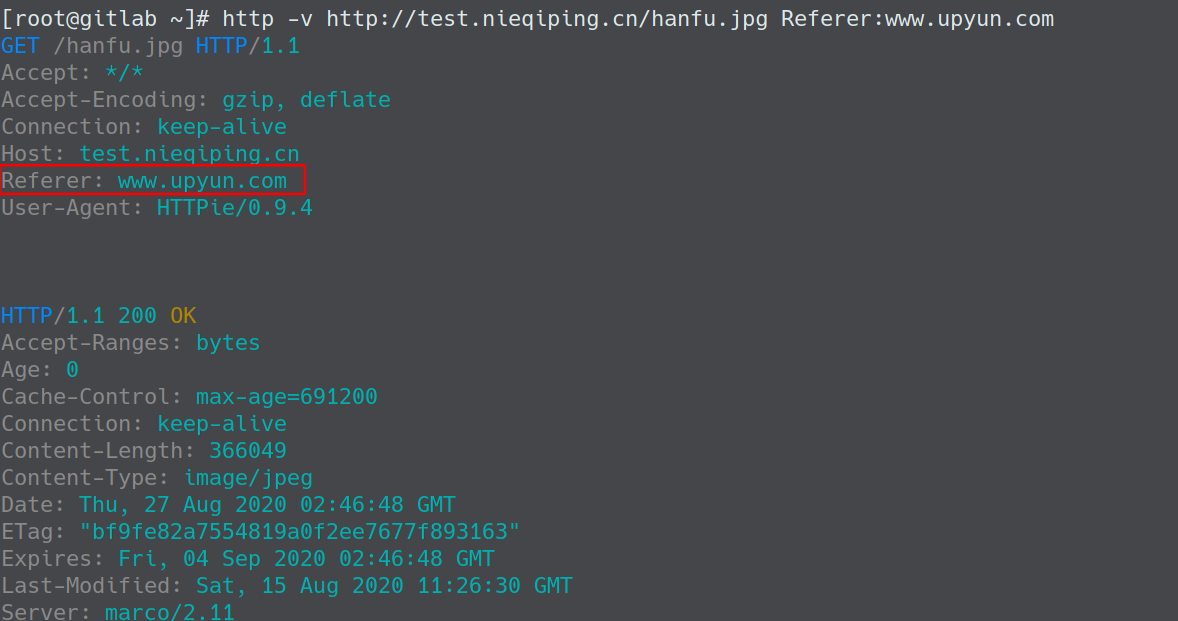Click the Server value marco/2.11

pyautogui.click(x=170, y=611)
